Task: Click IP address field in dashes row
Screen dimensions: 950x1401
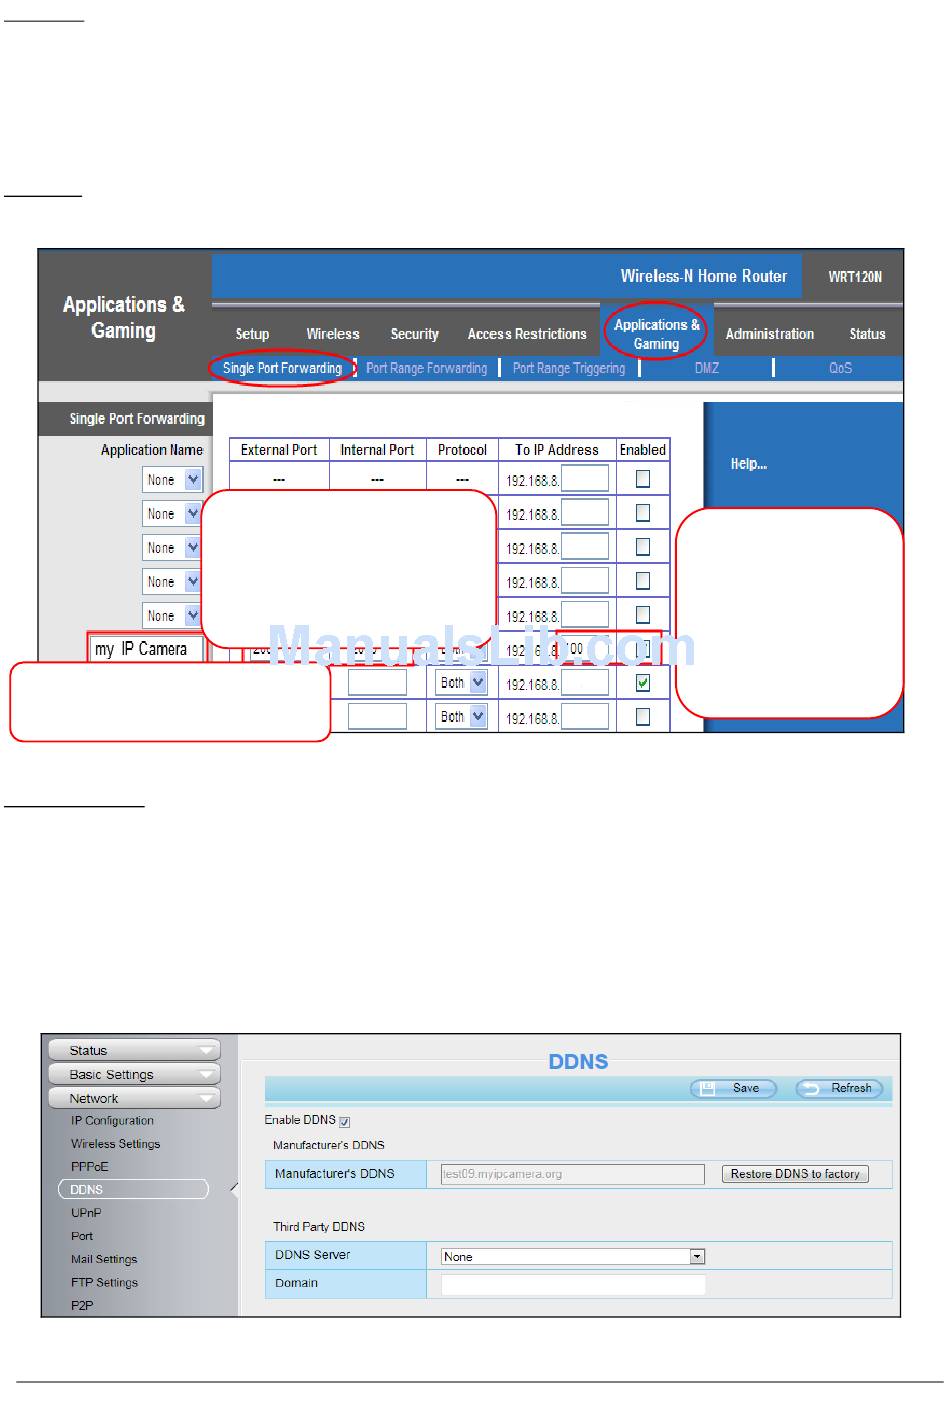Action: coord(584,479)
